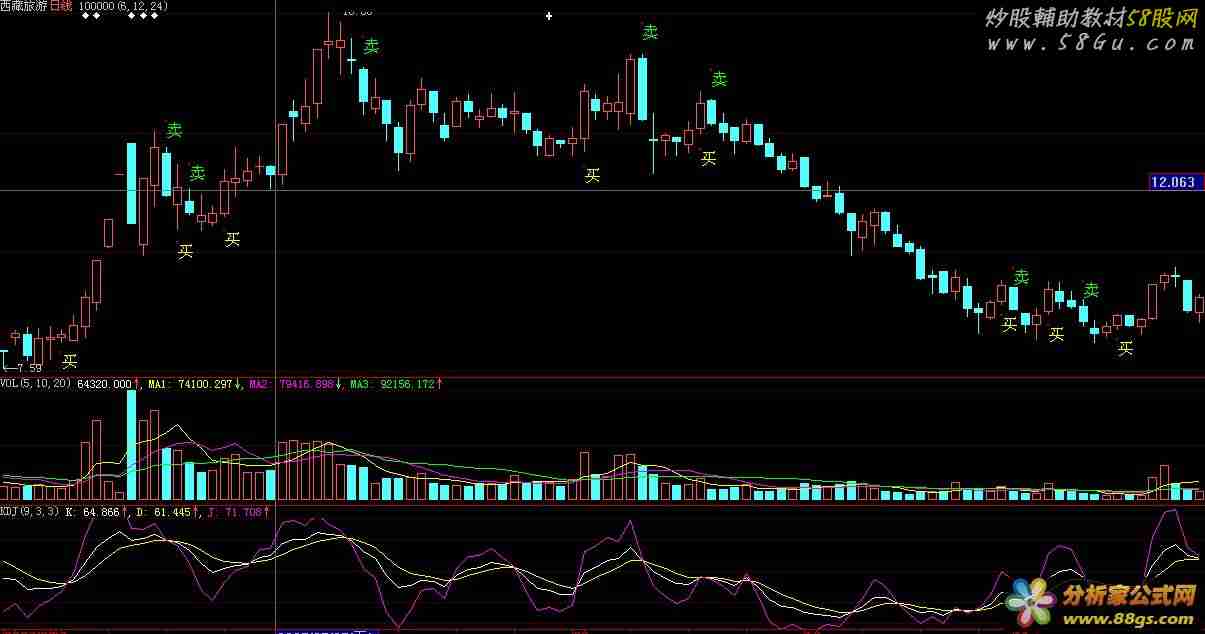Click the 7.59 low price label
Screen dimensions: 1205x634
click(x=30, y=368)
